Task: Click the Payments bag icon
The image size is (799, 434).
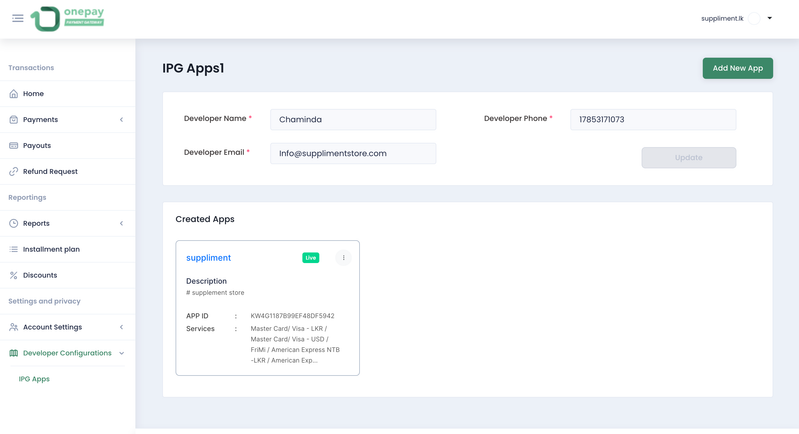Action: [x=14, y=120]
